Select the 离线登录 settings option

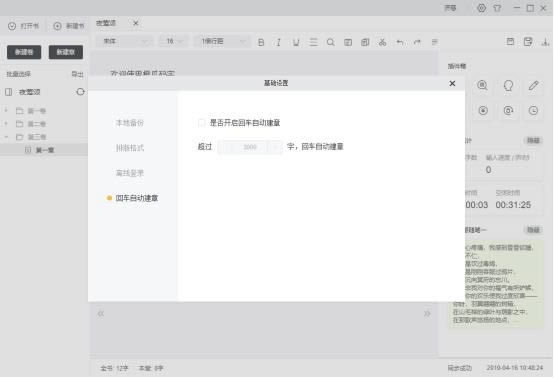tap(130, 173)
